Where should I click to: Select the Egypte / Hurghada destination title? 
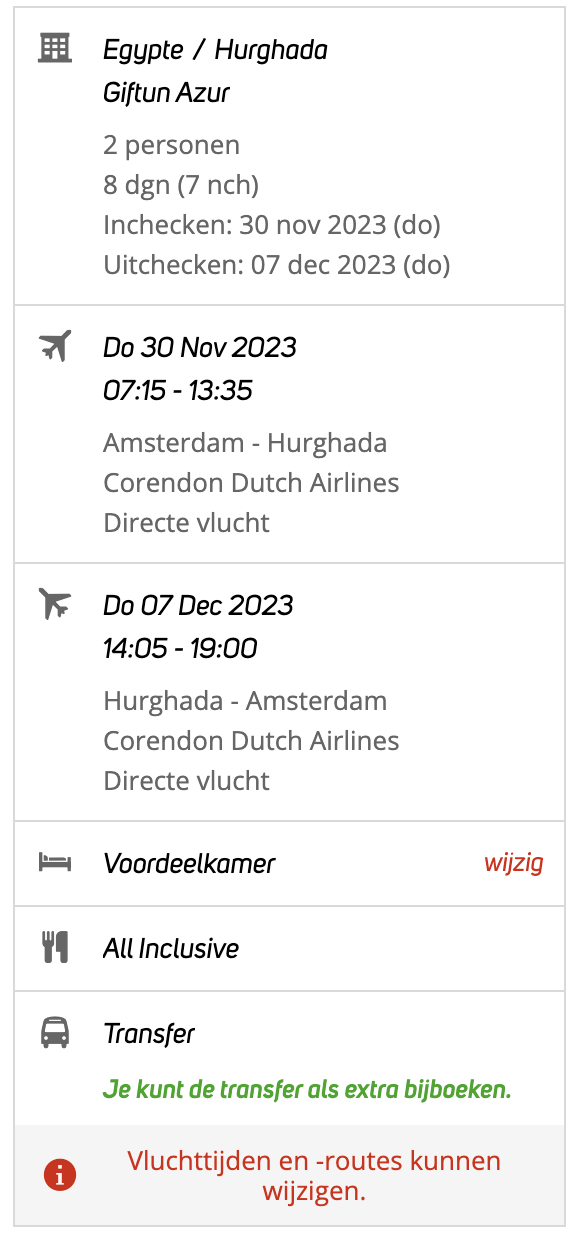pyautogui.click(x=215, y=50)
